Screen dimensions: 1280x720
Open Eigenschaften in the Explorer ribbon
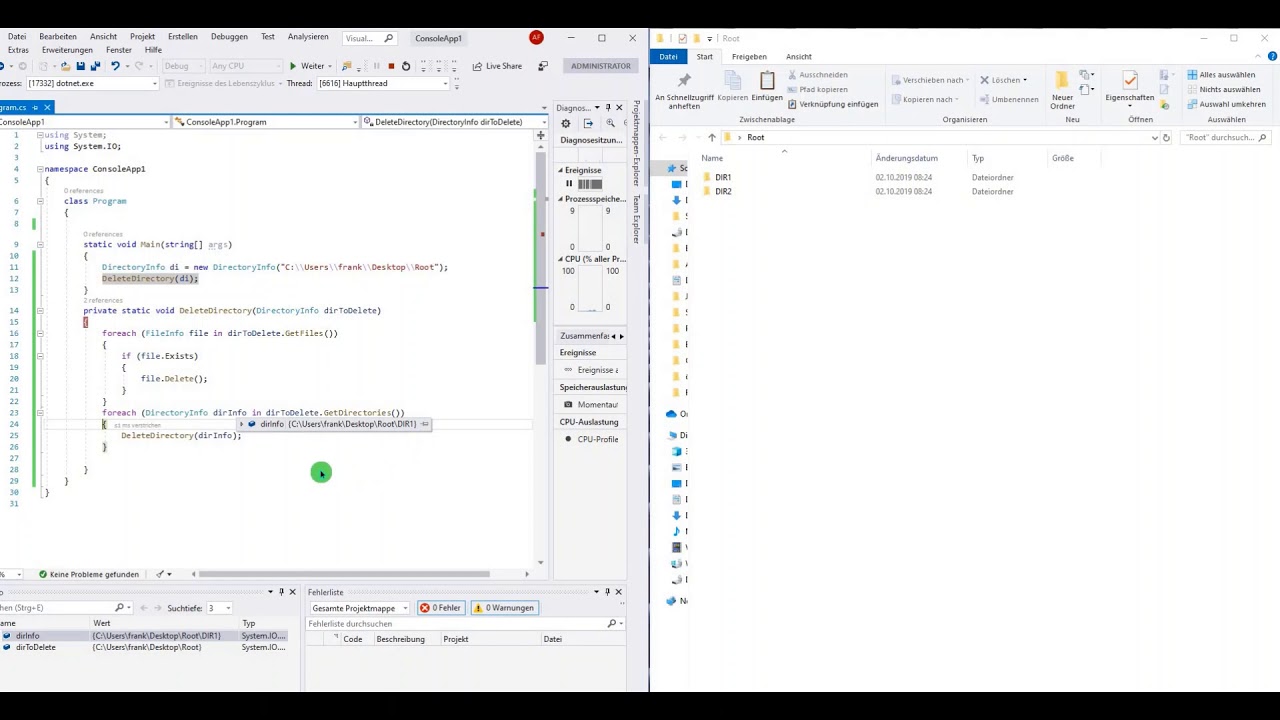tap(1130, 87)
